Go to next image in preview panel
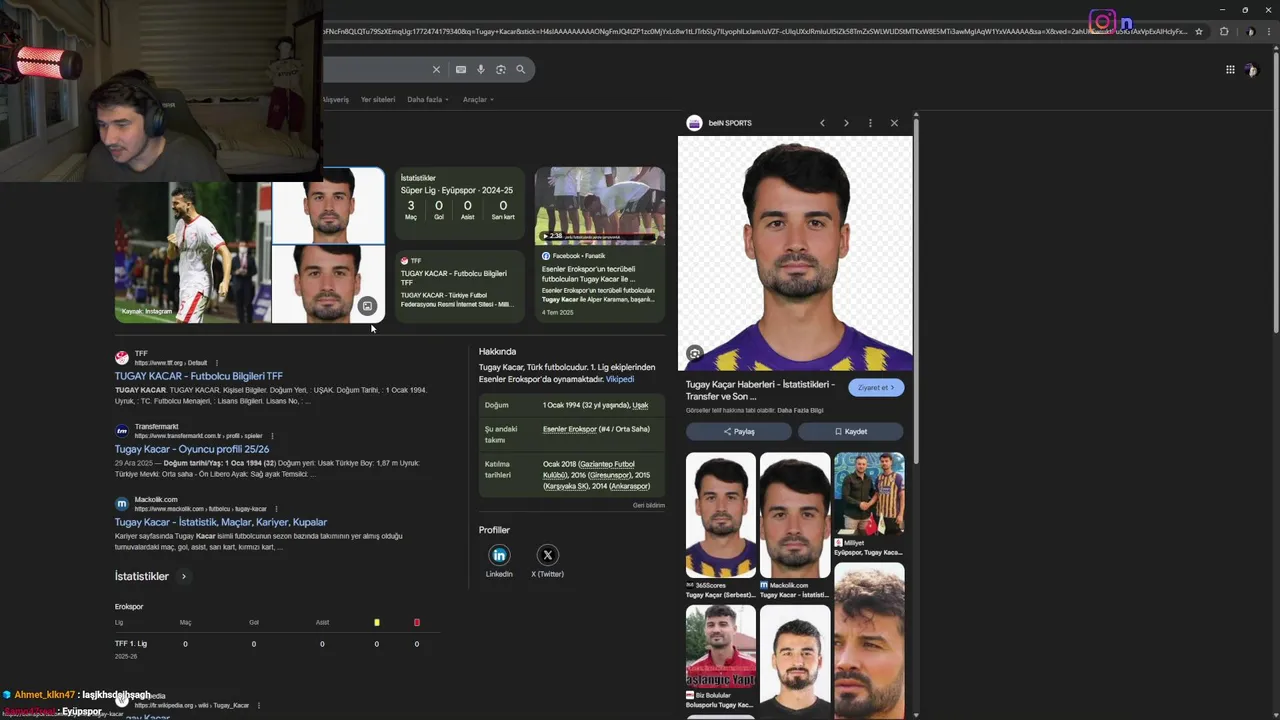The height and width of the screenshot is (720, 1280). 846,123
